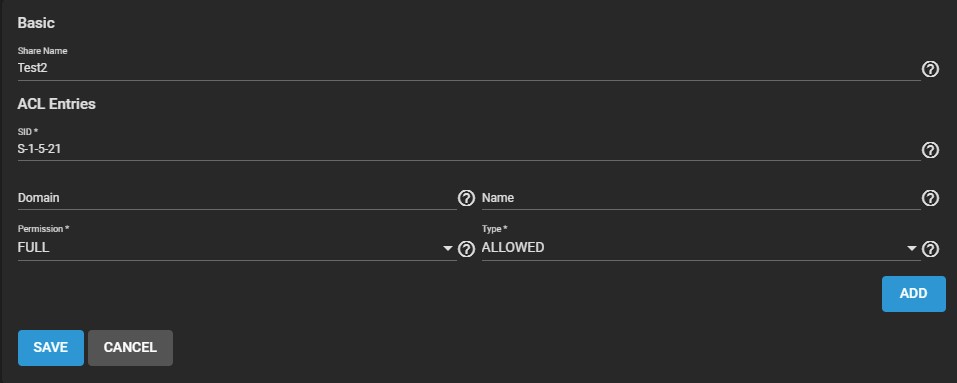
Task: Save the ACL changes
Action: pos(51,348)
